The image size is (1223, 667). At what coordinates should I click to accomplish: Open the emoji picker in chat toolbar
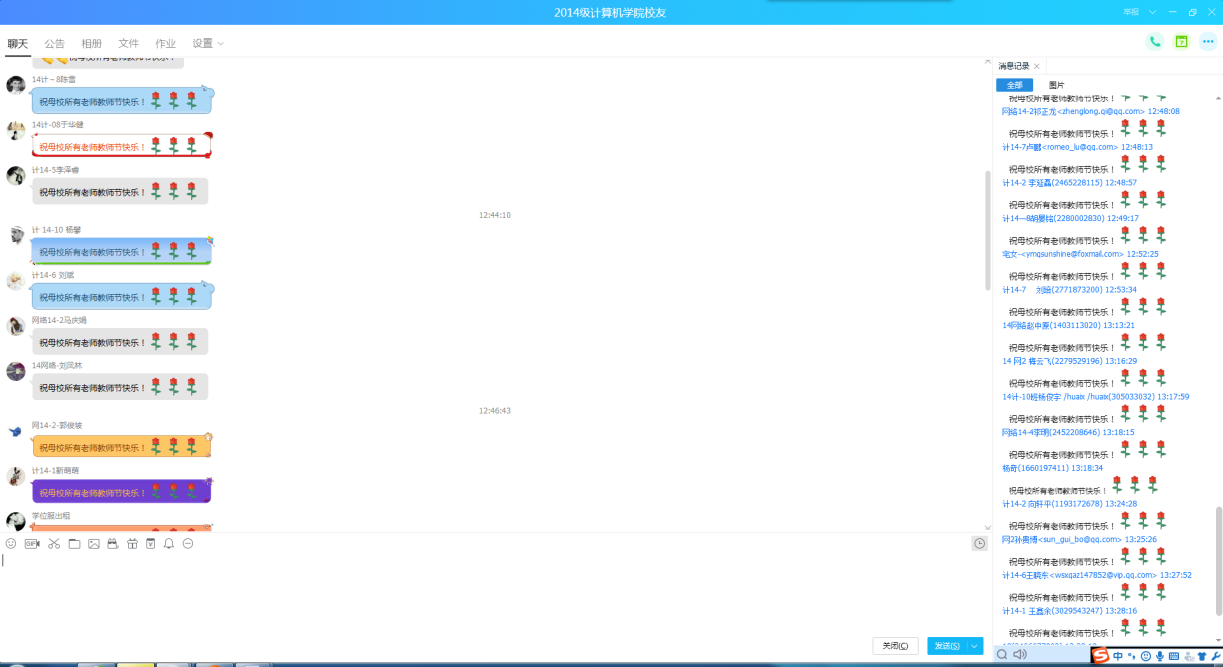click(x=11, y=544)
